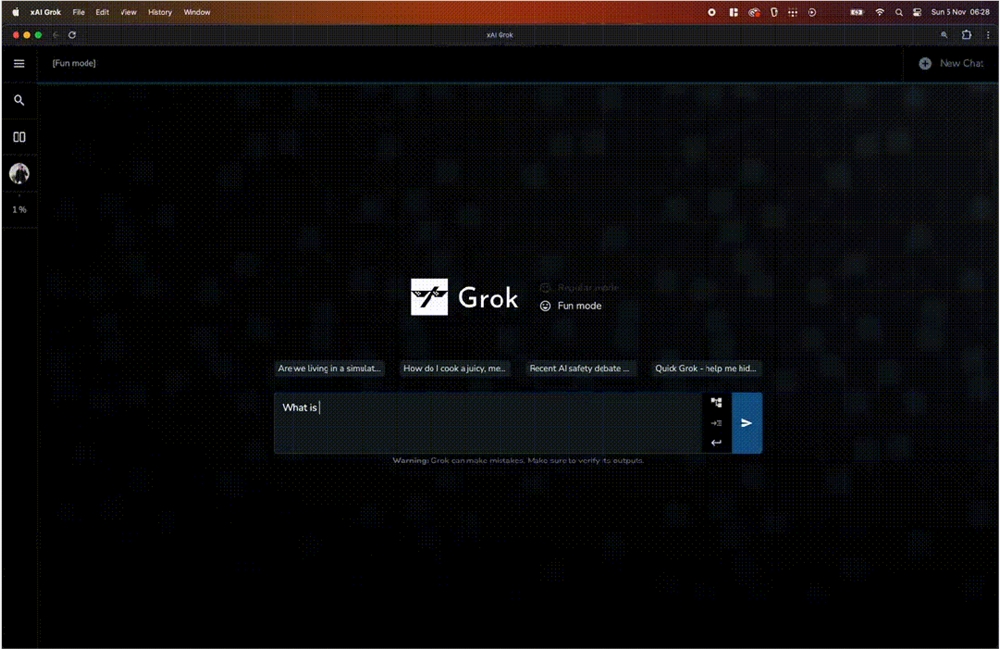Click the indent arrow icon in input box
This screenshot has height=649, width=1000.
[x=716, y=423]
